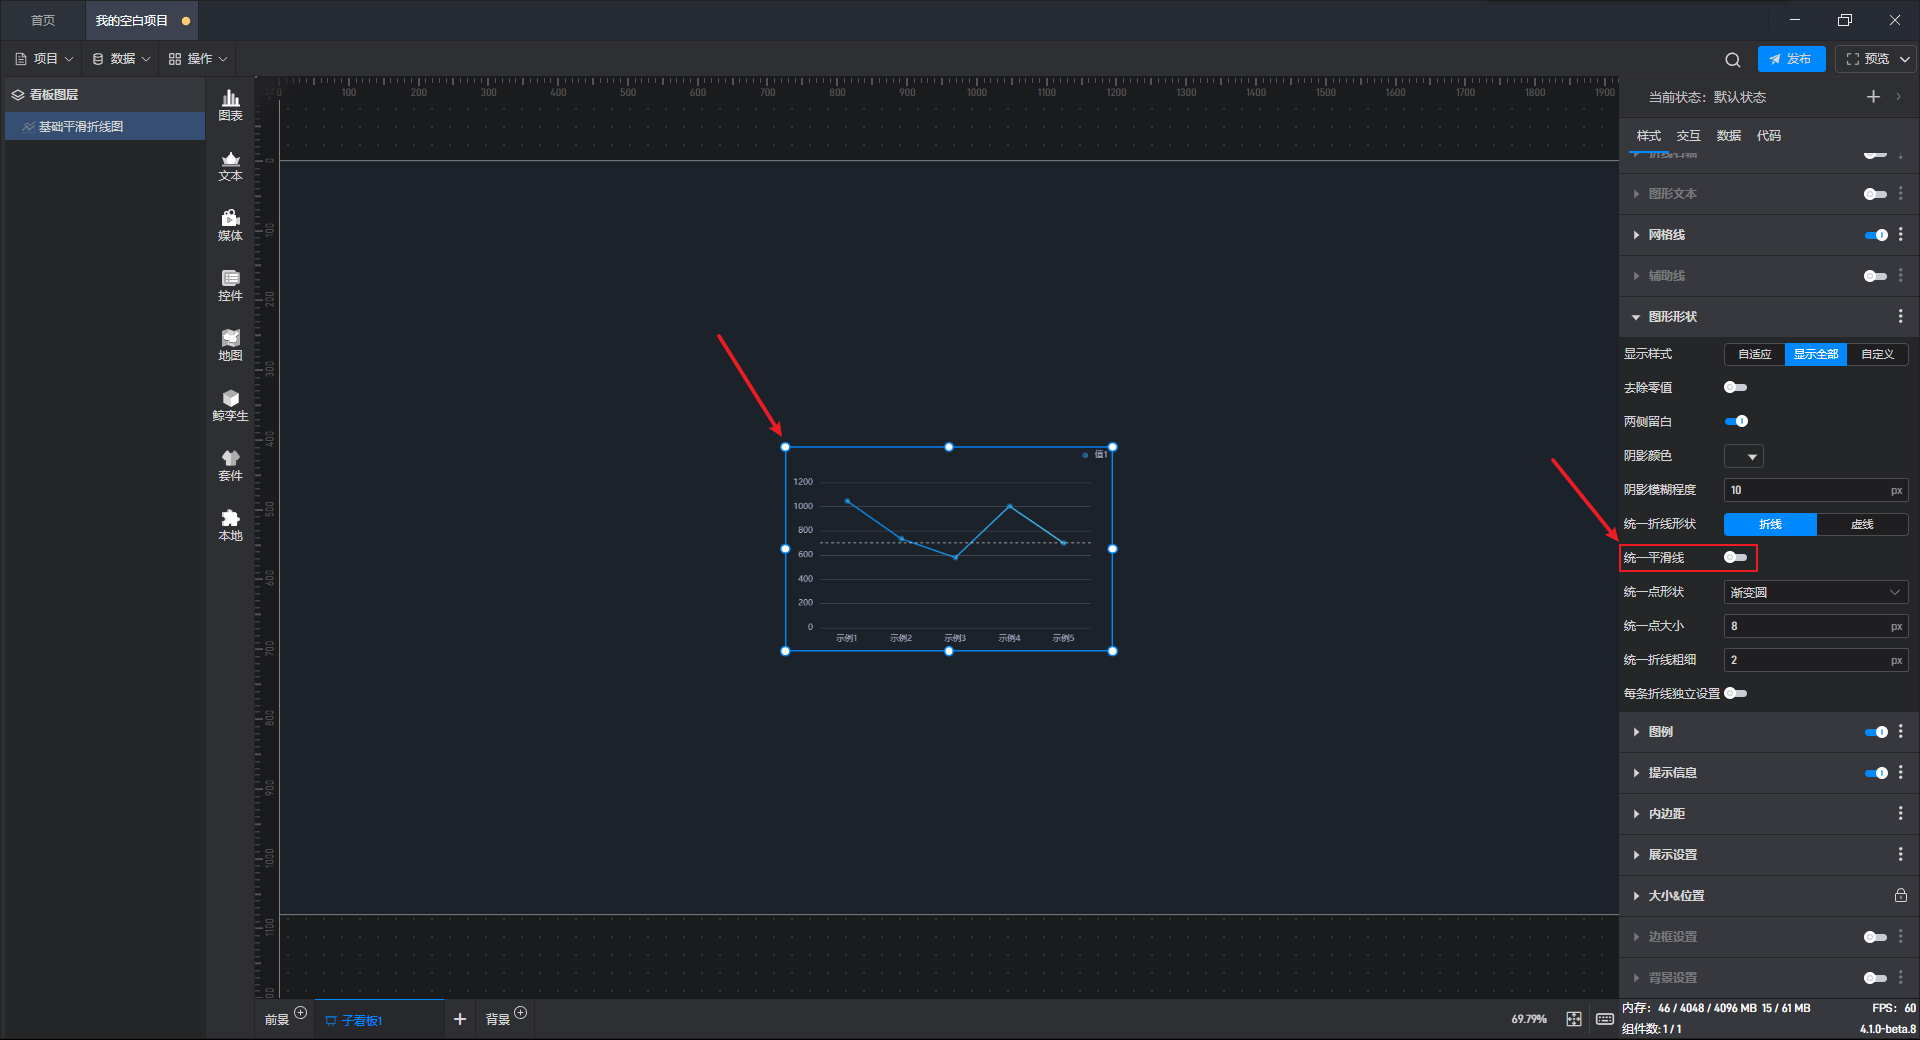Add a new state with plus icon
This screenshot has width=1920, height=1040.
point(1873,97)
